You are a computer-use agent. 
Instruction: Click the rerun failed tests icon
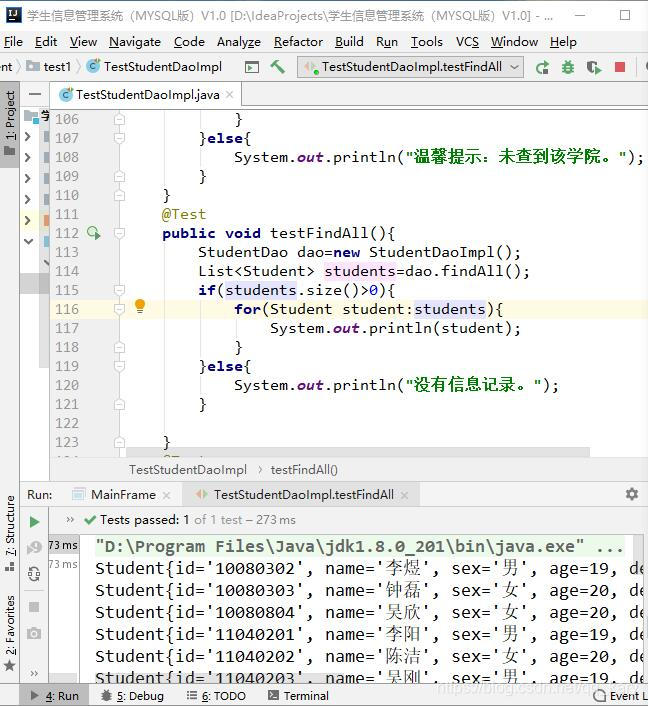point(34,548)
